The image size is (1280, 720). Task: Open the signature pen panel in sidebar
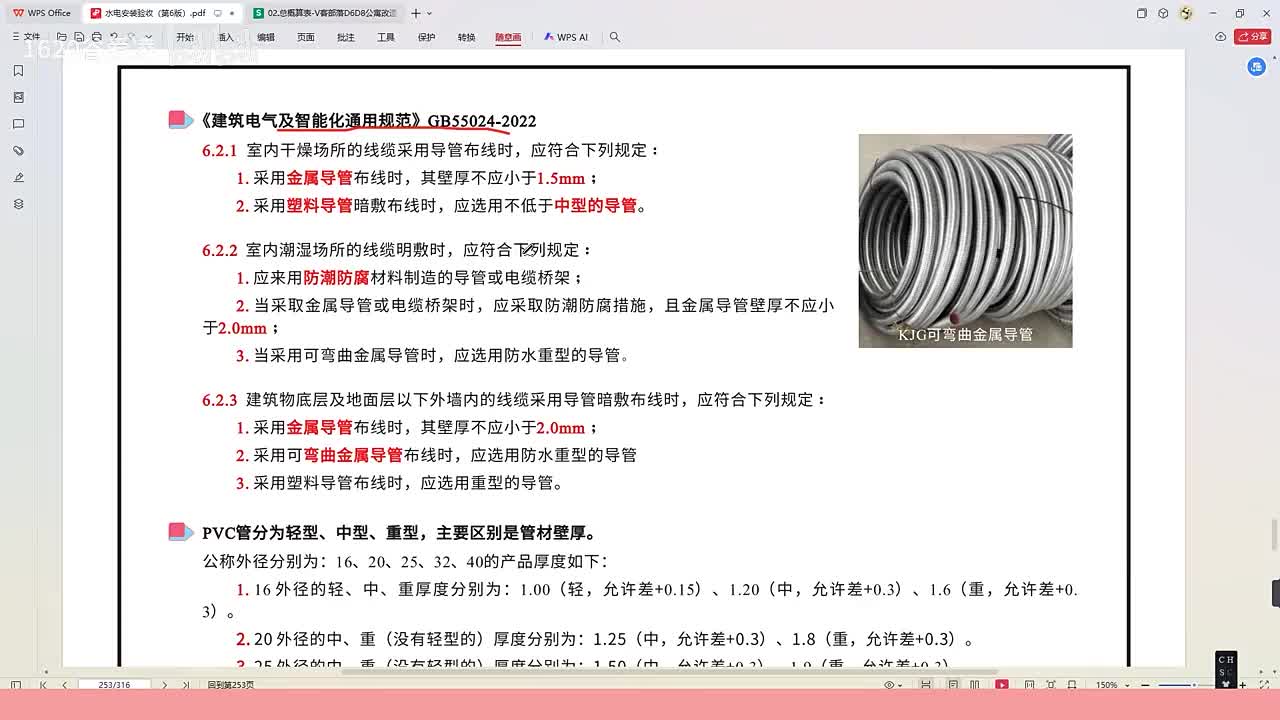click(18, 177)
